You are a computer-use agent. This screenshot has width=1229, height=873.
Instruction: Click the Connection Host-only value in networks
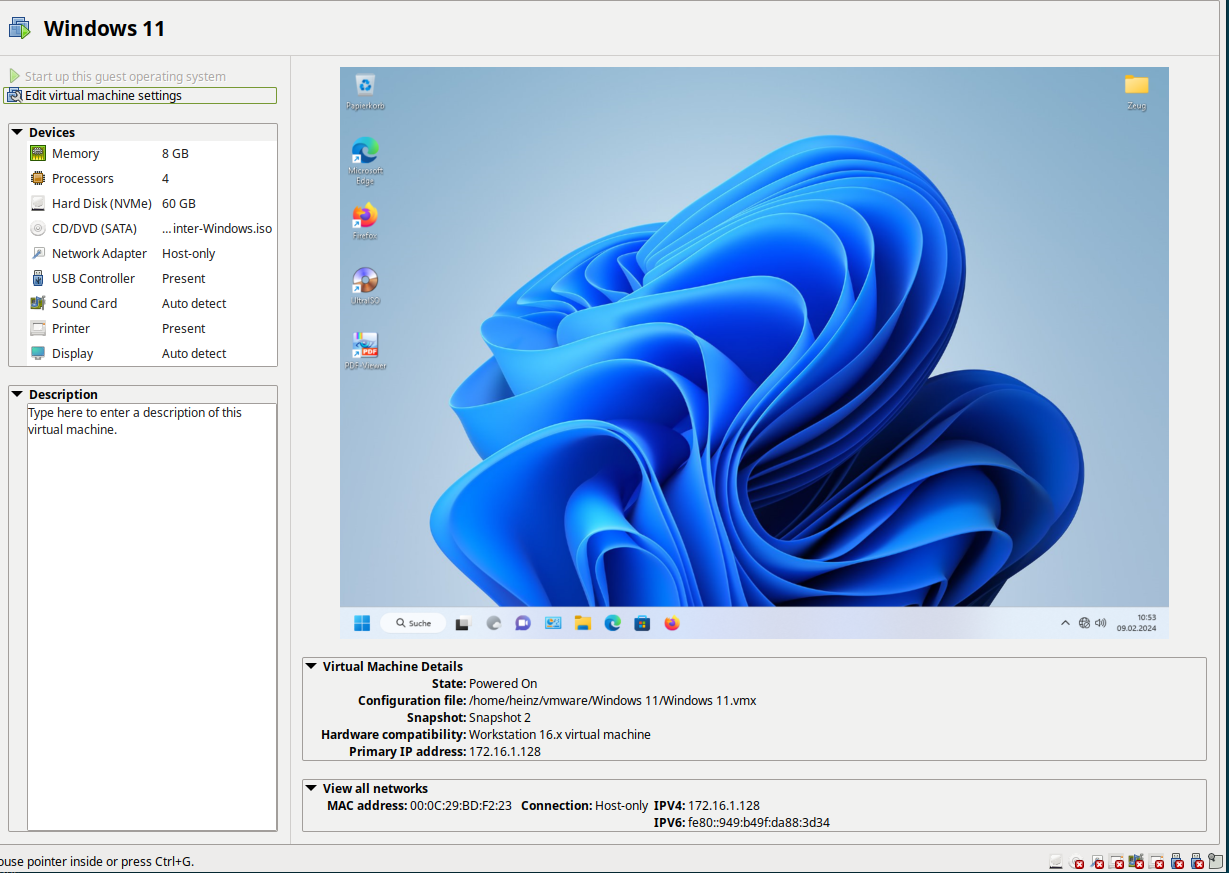[x=622, y=806]
